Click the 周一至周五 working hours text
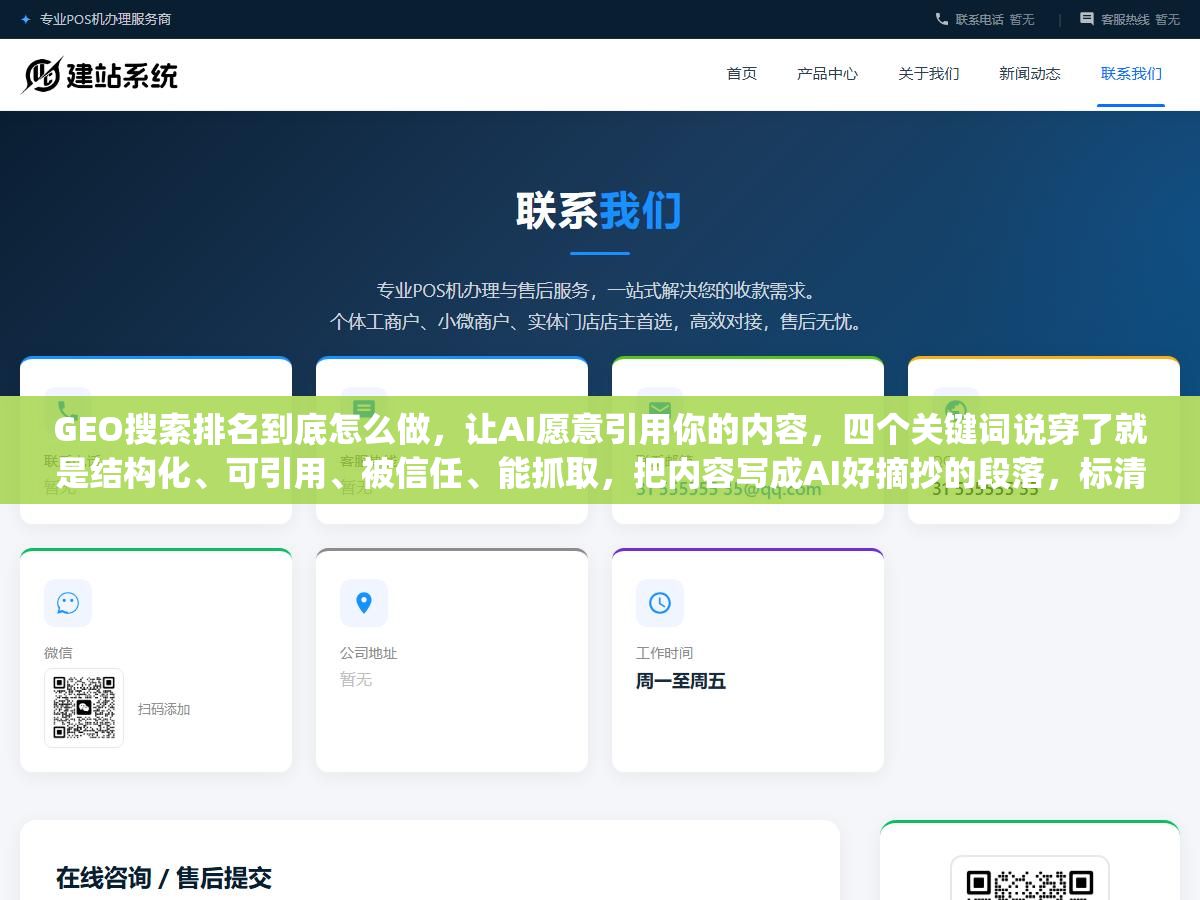The image size is (1200, 900). pos(681,681)
